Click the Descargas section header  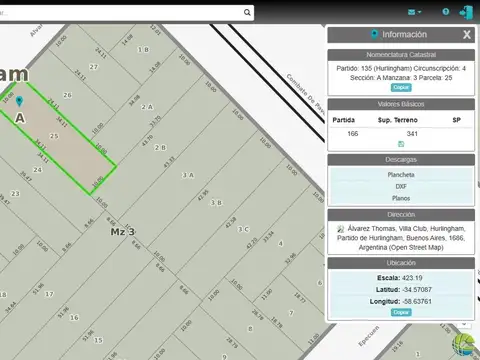point(401,160)
